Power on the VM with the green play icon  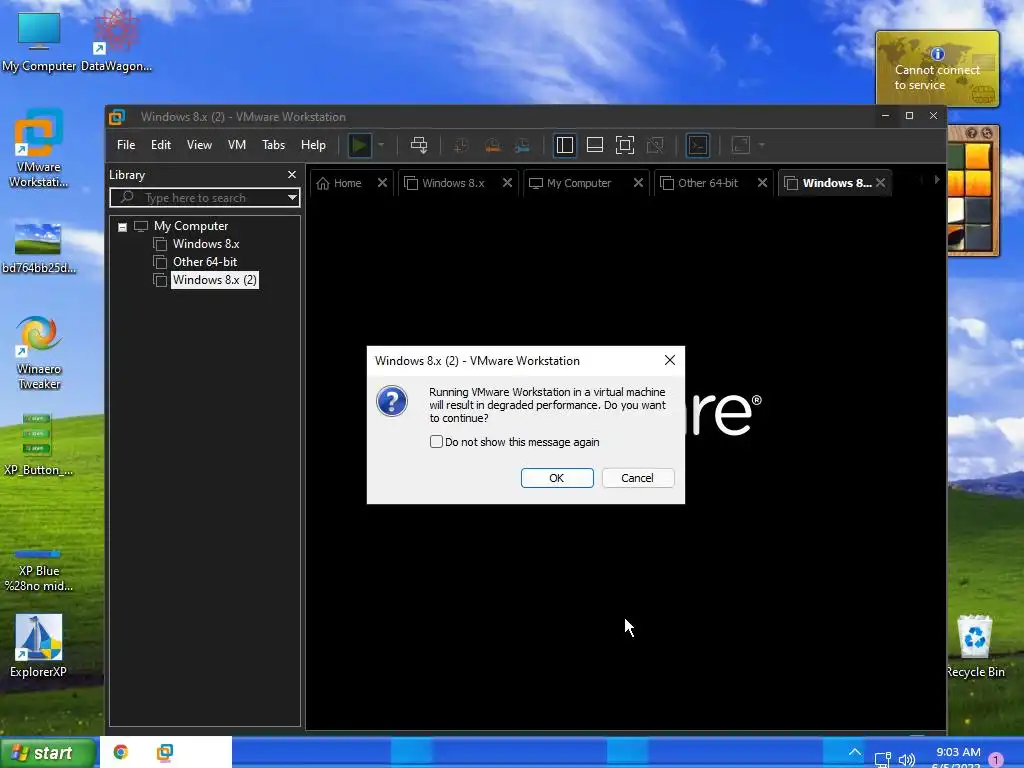[359, 145]
